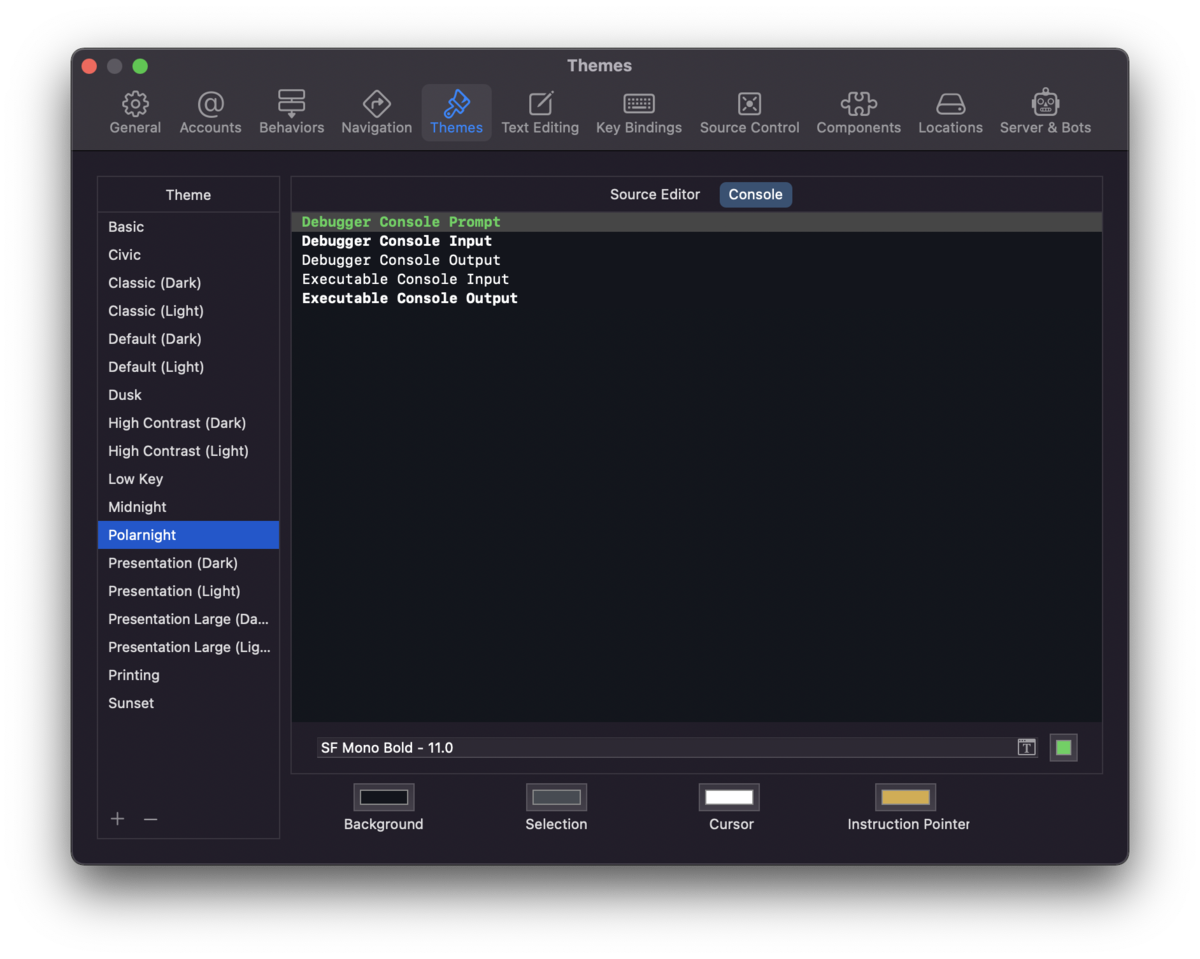Open the Instruction Pointer color well
The width and height of the screenshot is (1200, 959).
point(905,797)
